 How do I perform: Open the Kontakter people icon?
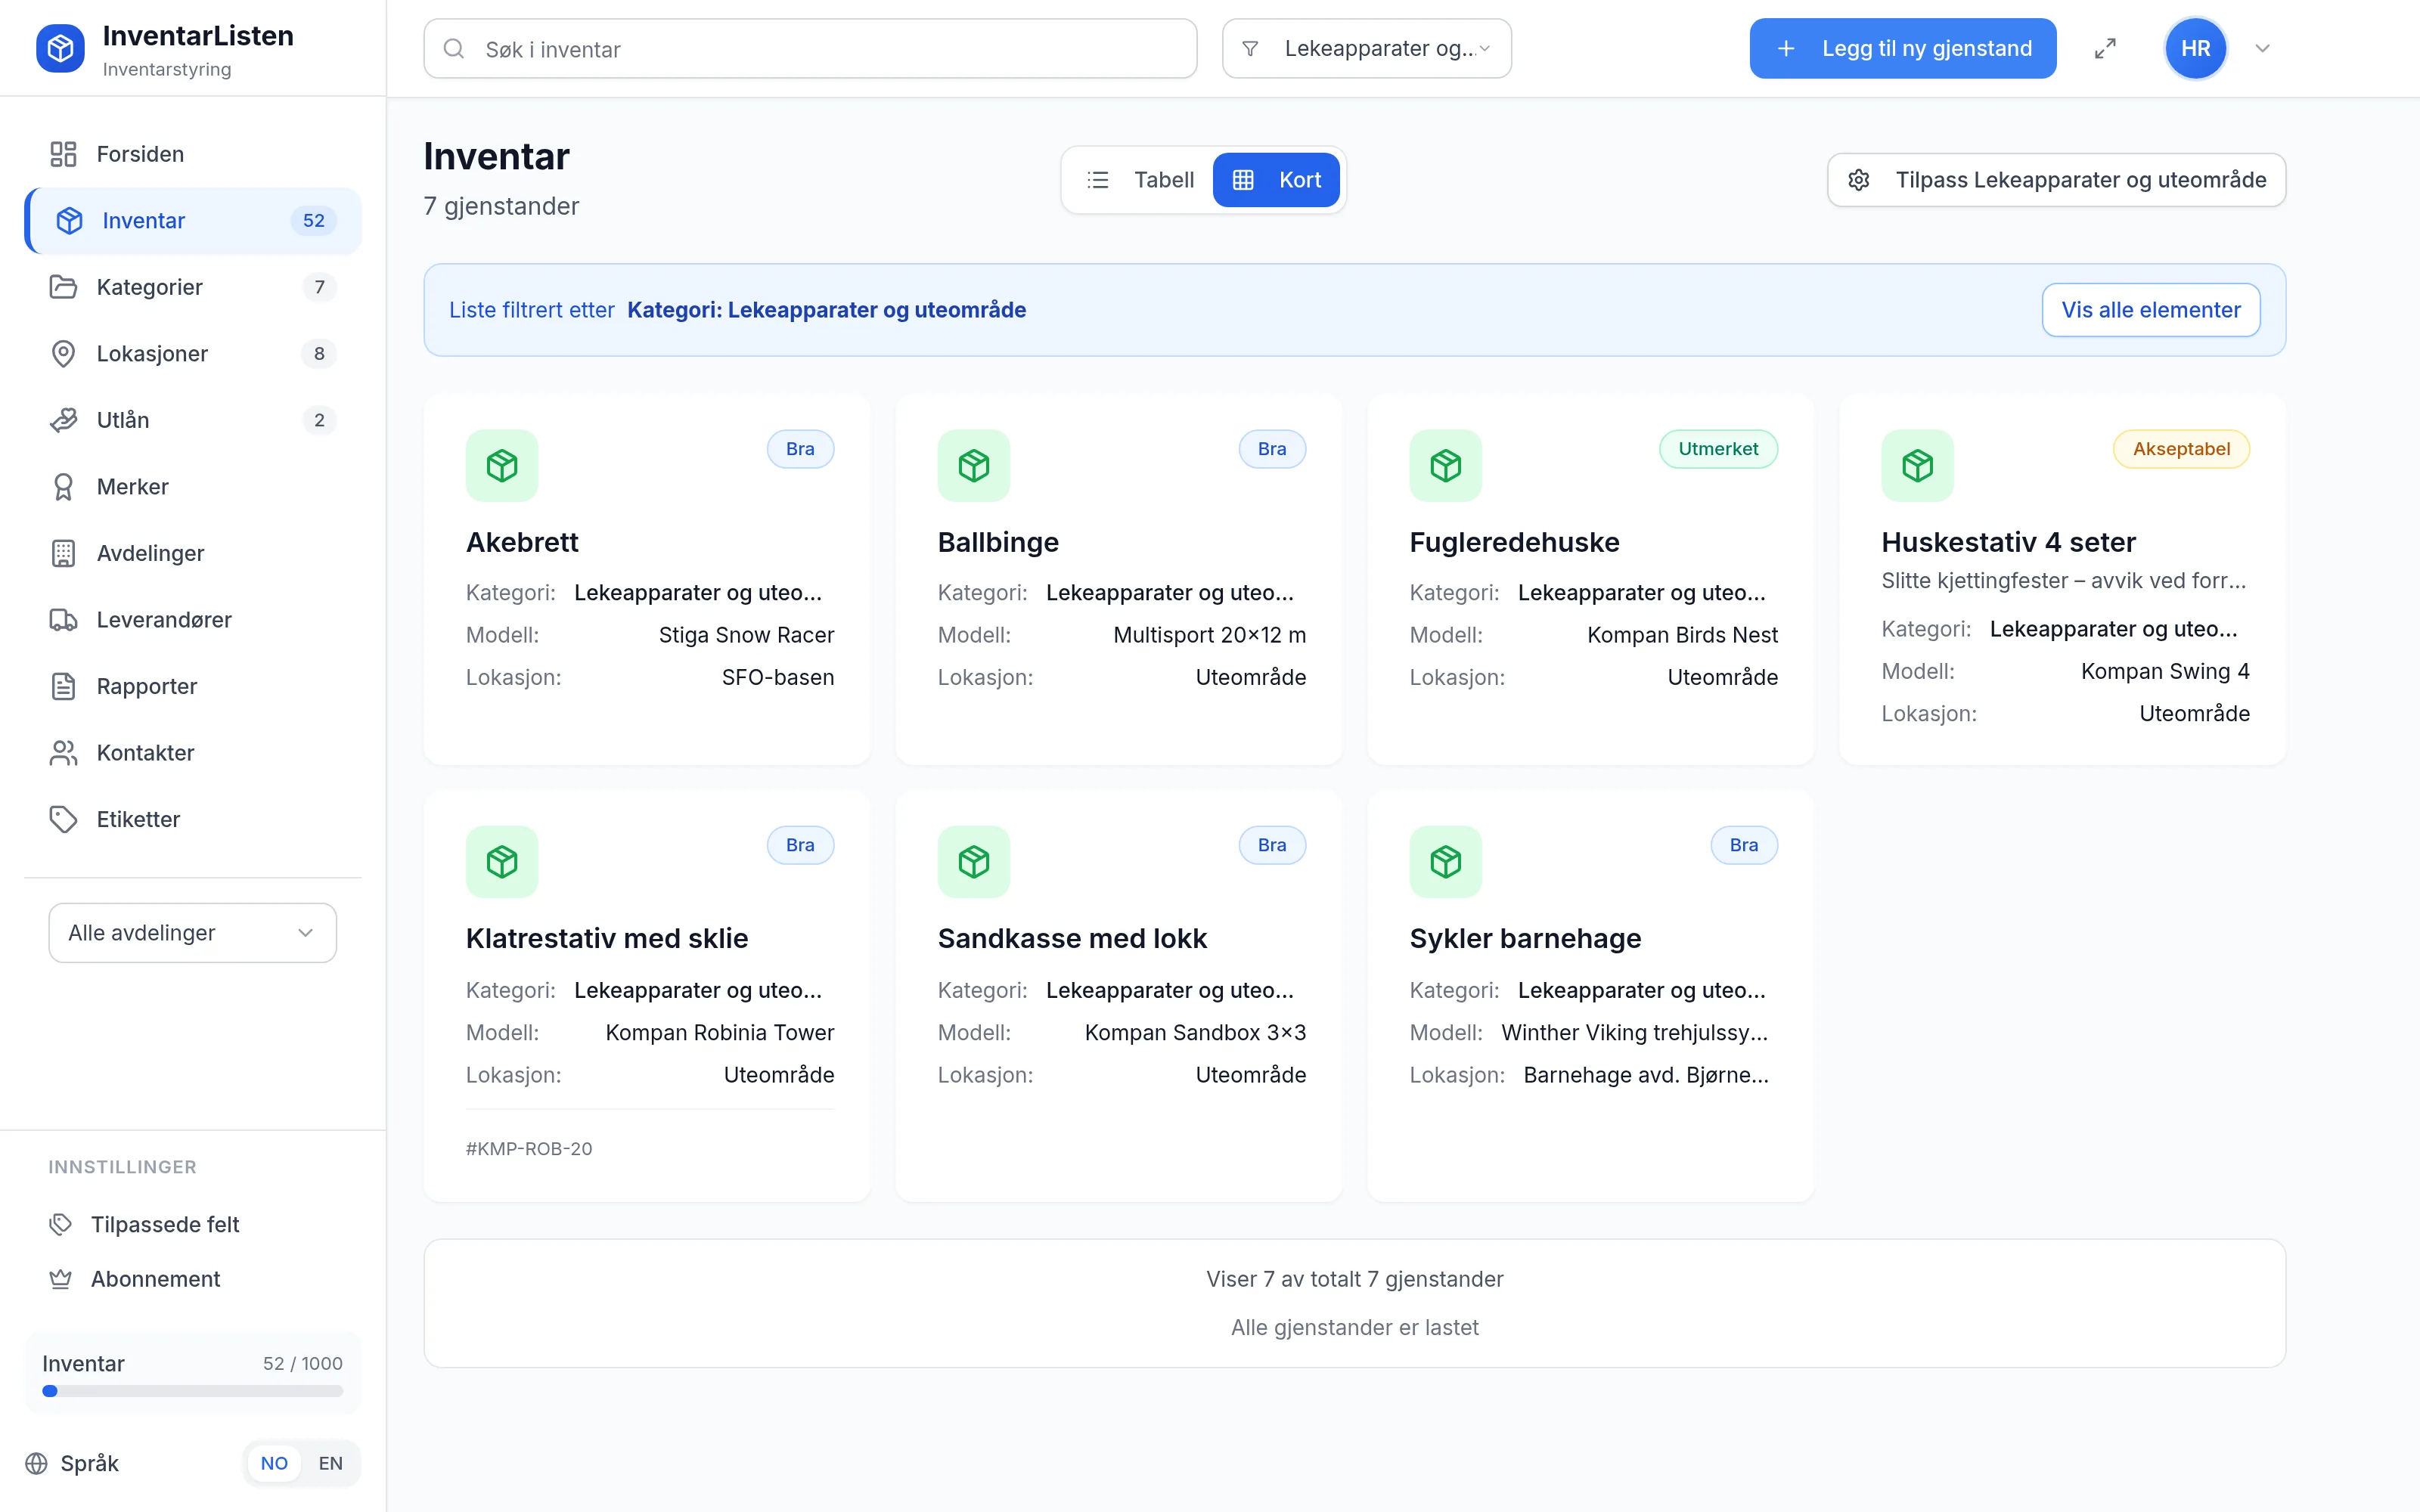63,753
